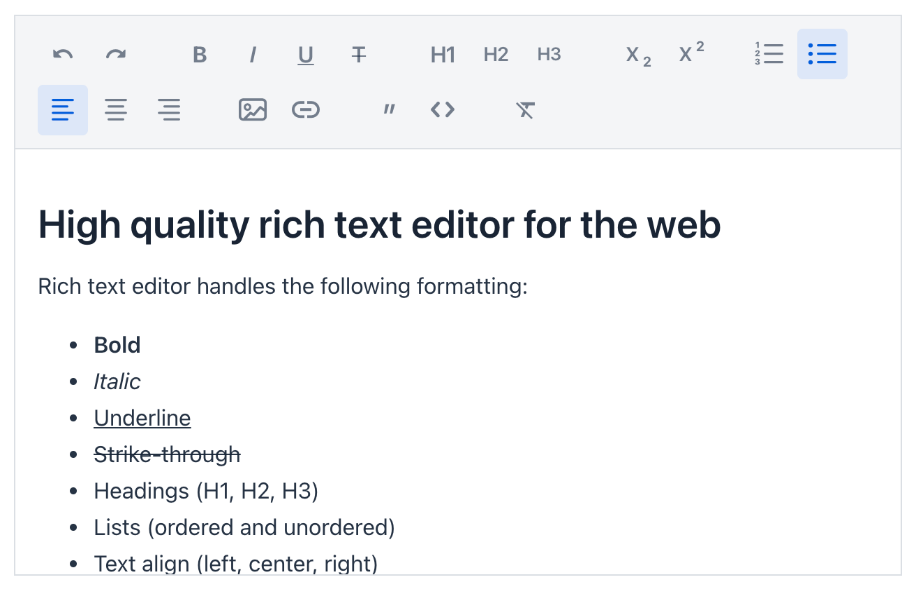This screenshot has height=589, width=916.
Task: Insert a code block
Action: pos(443,110)
